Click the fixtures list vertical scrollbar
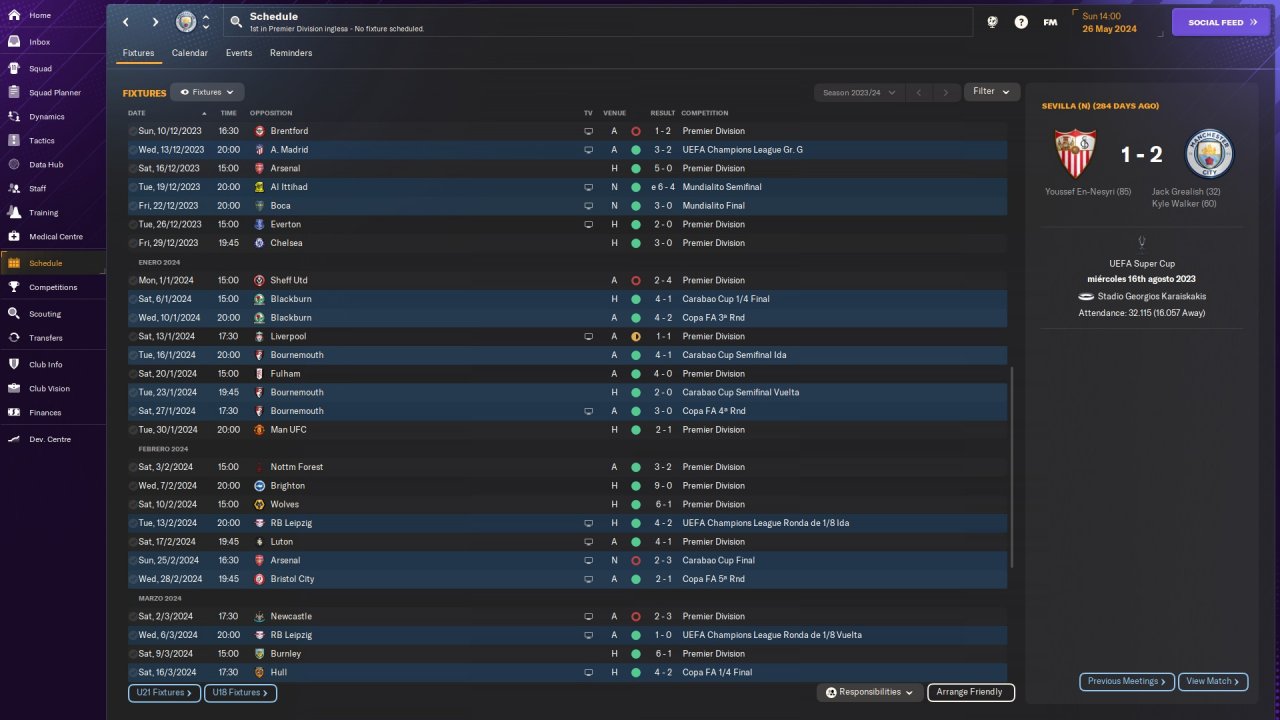Viewport: 1280px width, 720px height. click(x=1012, y=465)
